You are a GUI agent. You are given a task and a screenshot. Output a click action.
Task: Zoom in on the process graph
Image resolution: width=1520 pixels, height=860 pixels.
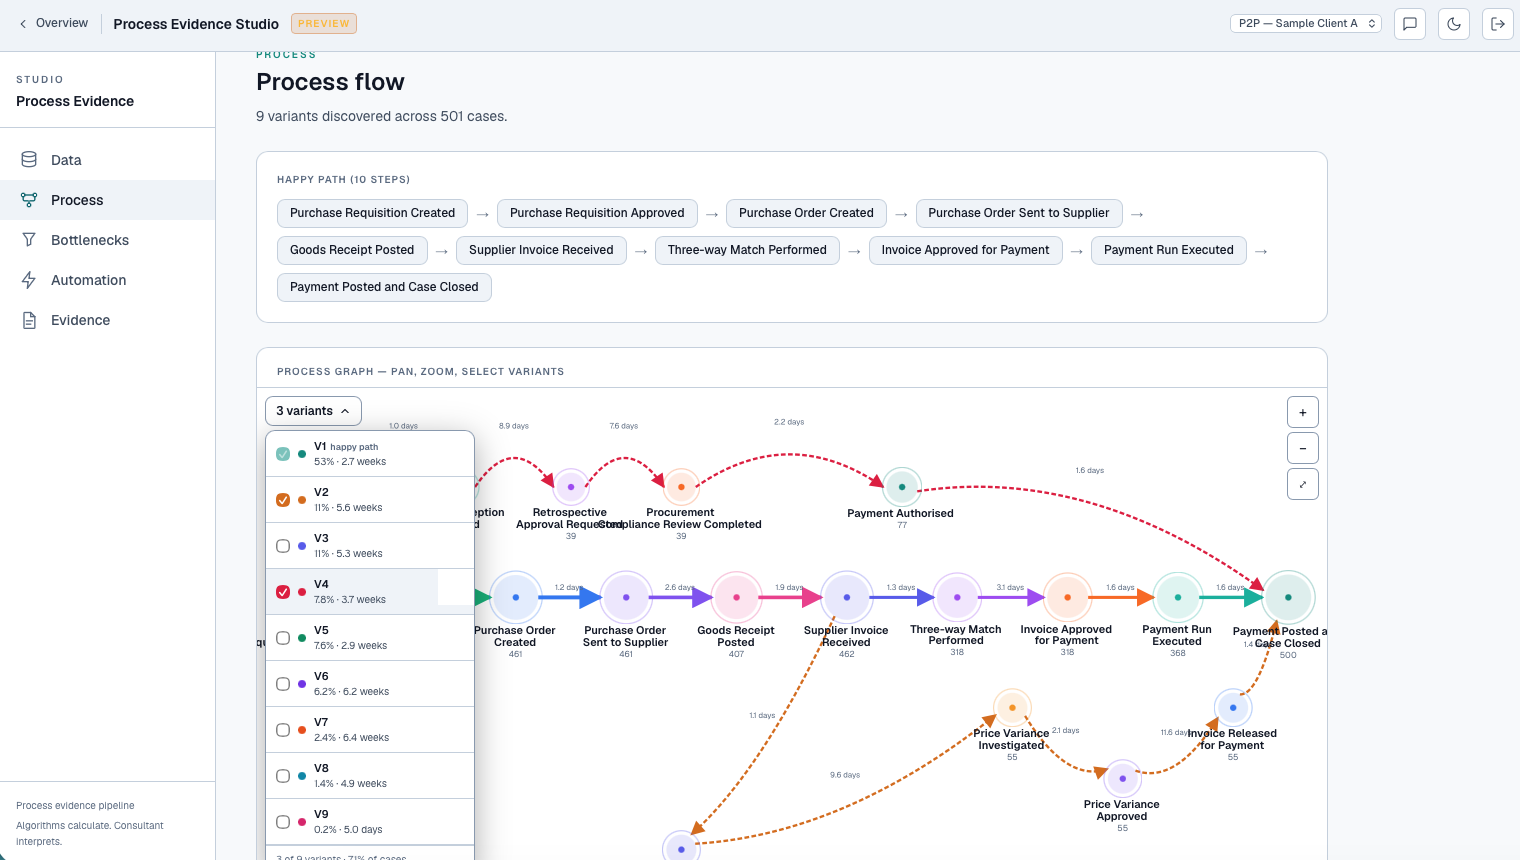[x=1303, y=412]
